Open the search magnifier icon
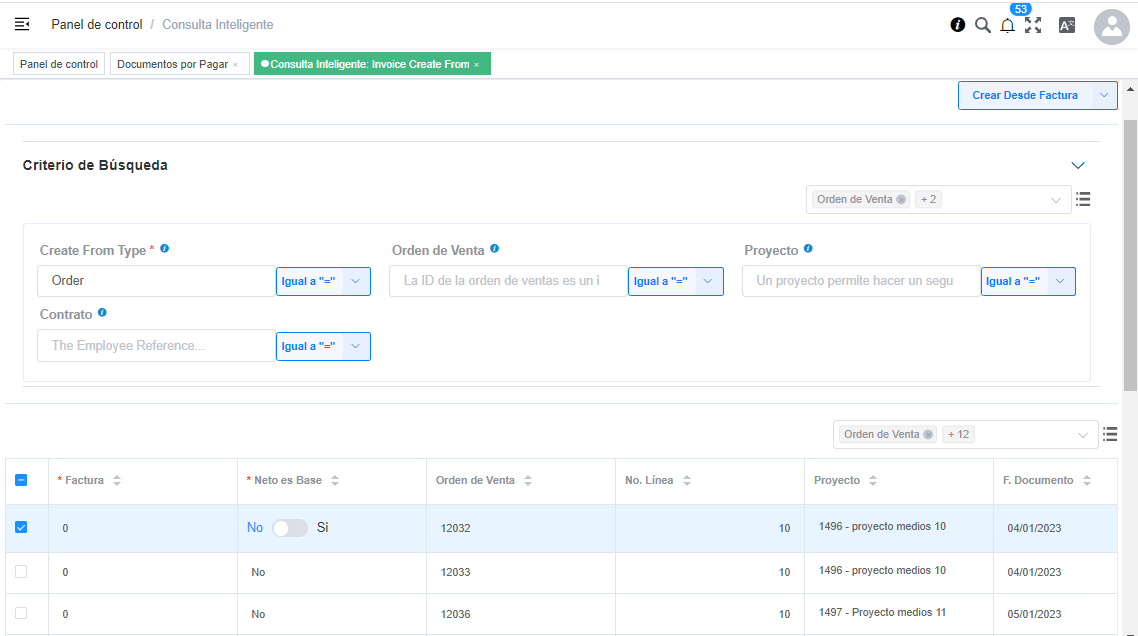Image resolution: width=1138 pixels, height=636 pixels. (x=982, y=25)
